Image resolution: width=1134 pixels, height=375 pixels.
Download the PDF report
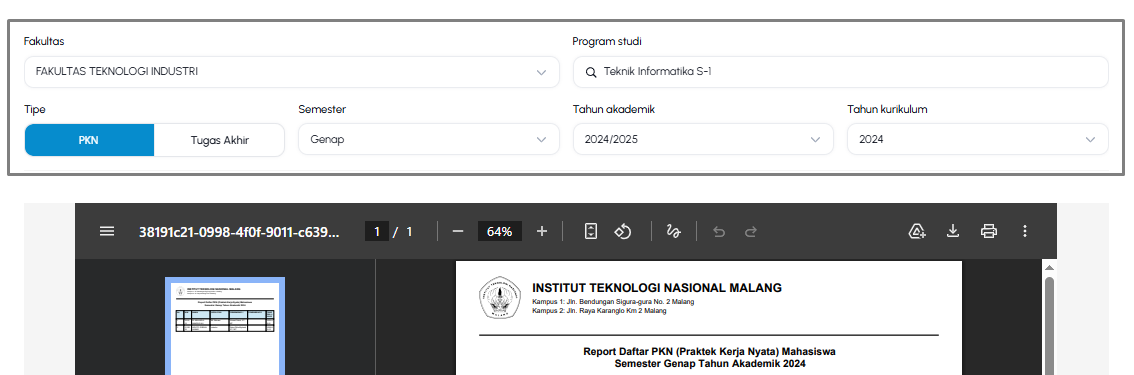point(953,231)
